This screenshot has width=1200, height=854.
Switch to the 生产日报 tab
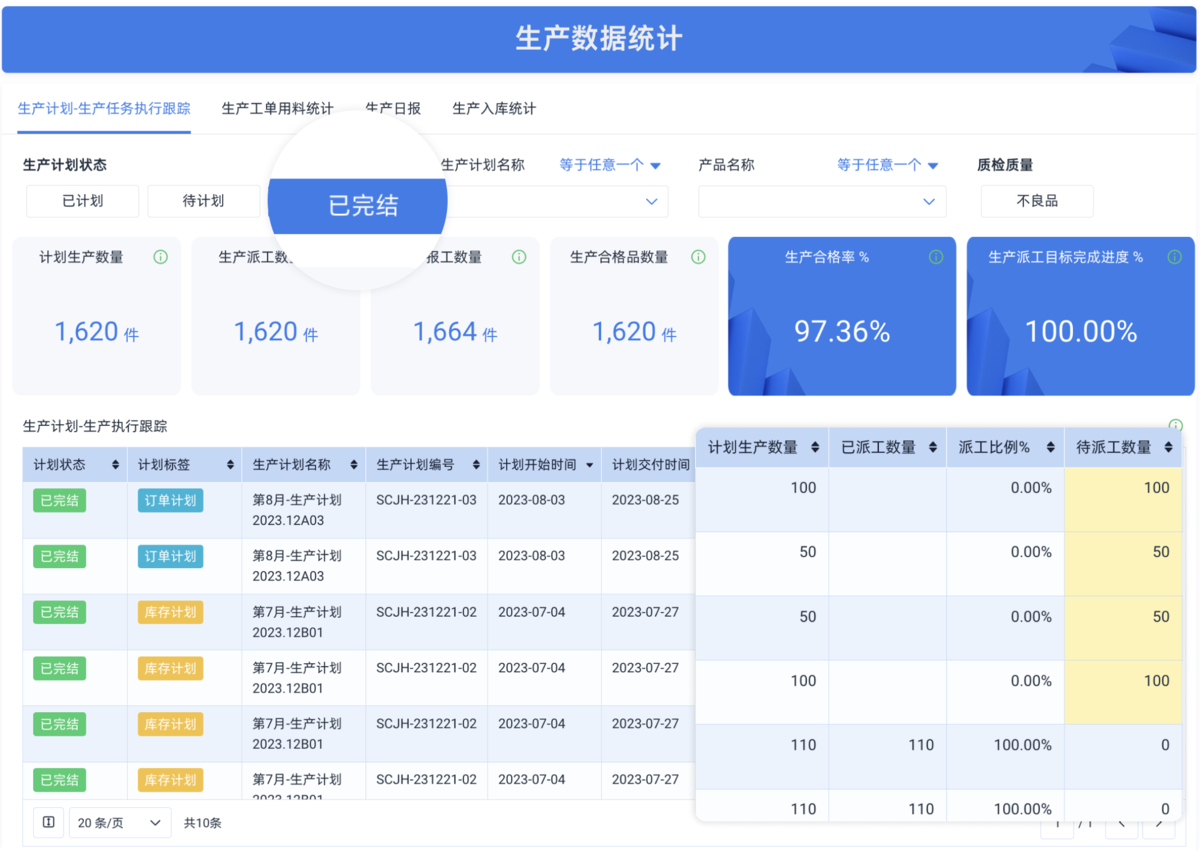392,108
